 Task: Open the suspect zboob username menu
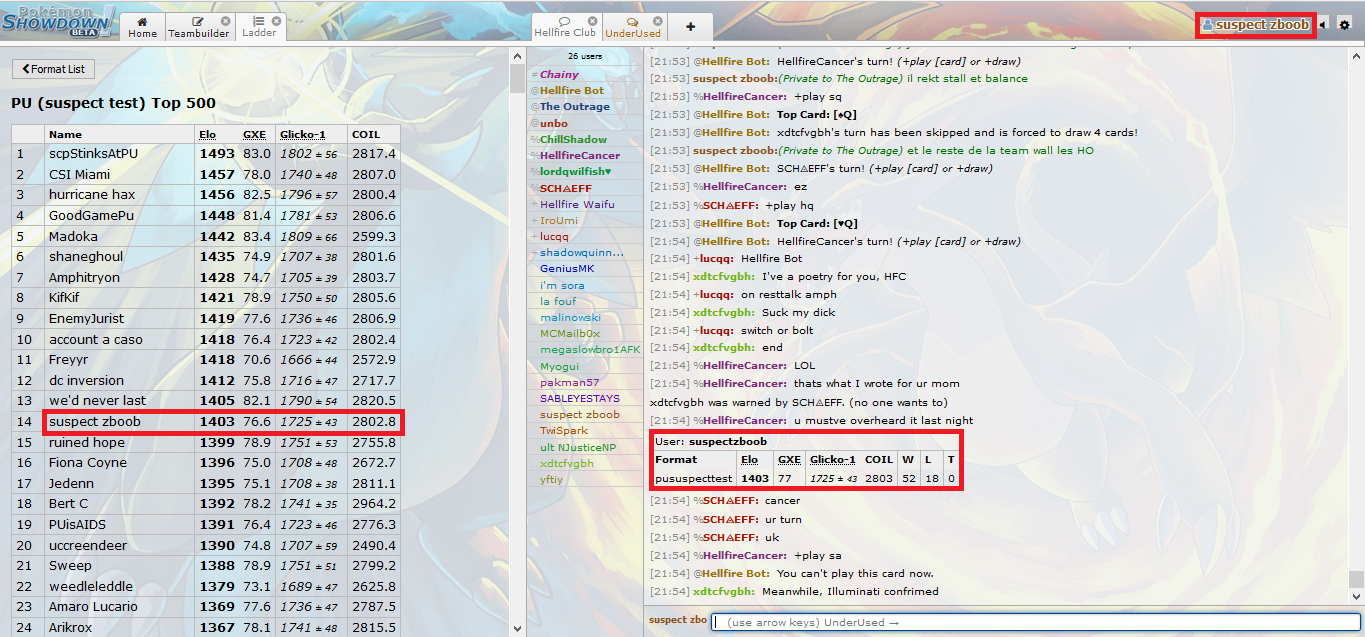pyautogui.click(x=1255, y=25)
